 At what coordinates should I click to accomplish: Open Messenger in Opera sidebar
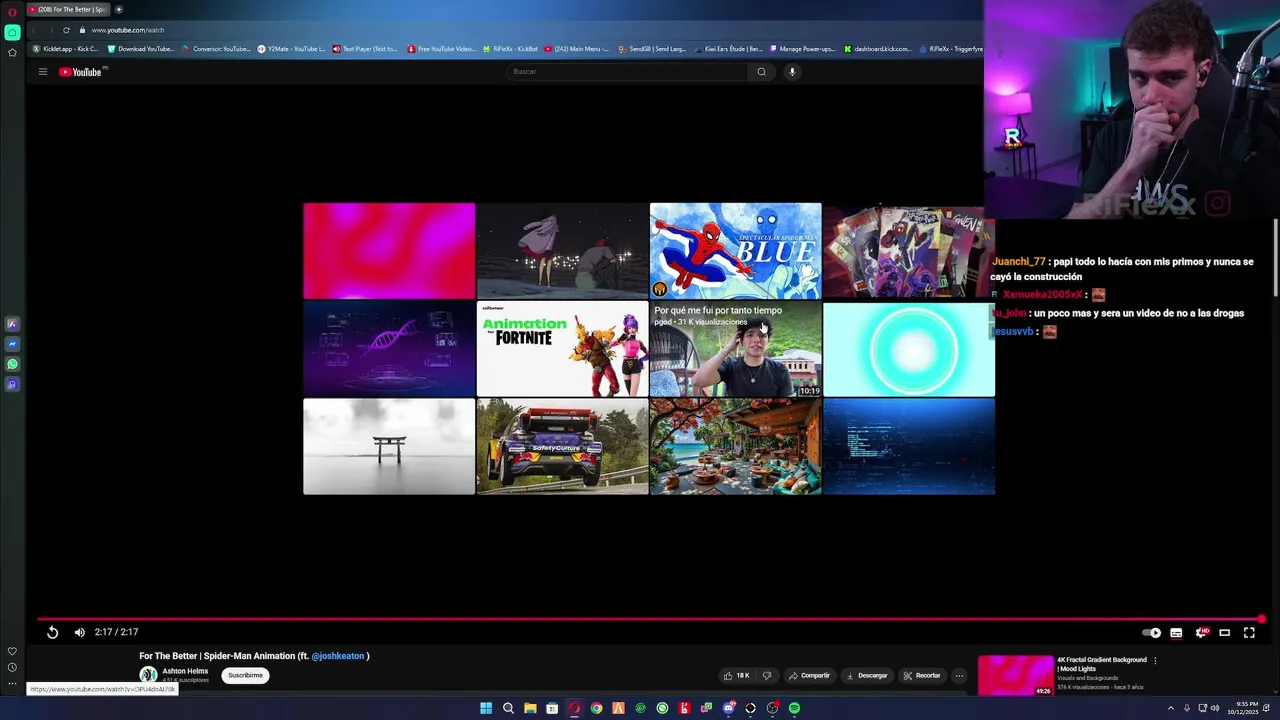coord(12,344)
